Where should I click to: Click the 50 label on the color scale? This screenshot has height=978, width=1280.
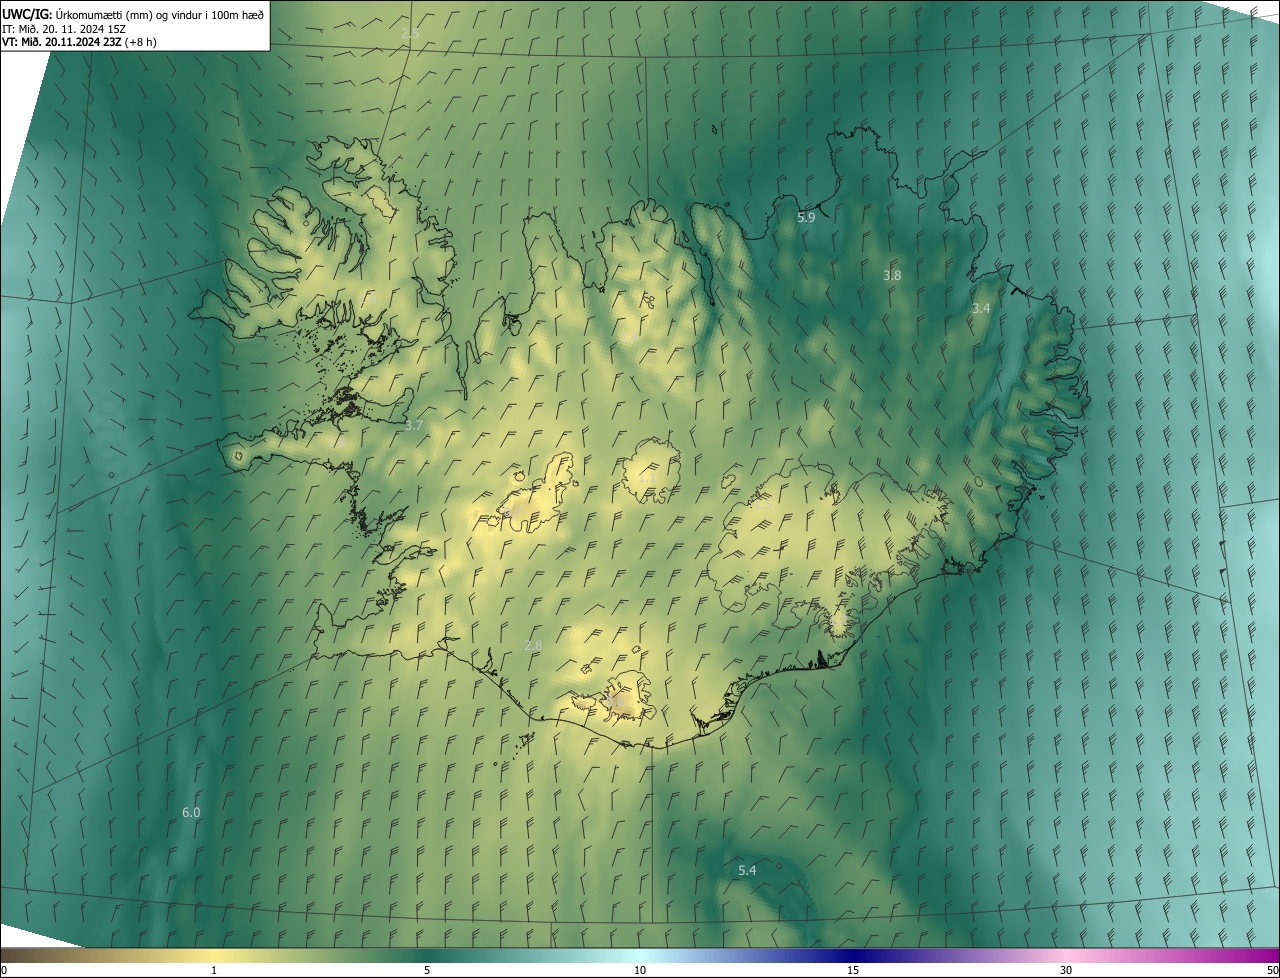[x=1272, y=971]
